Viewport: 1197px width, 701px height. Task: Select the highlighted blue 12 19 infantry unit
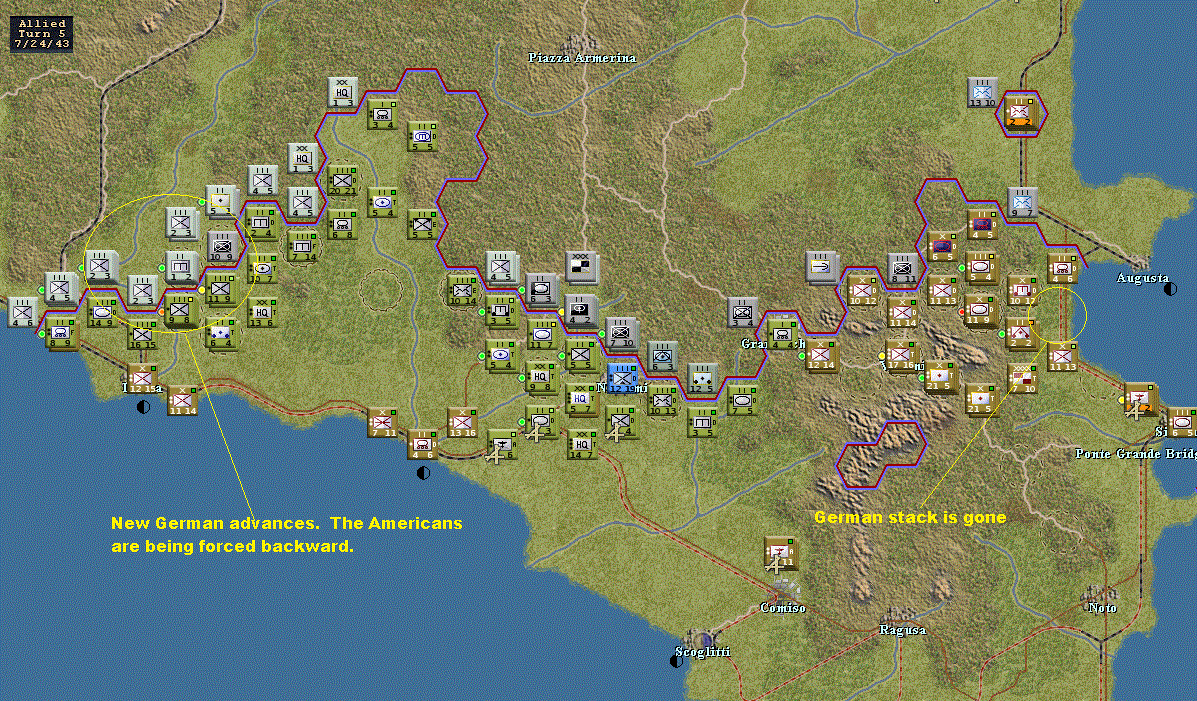pyautogui.click(x=622, y=379)
